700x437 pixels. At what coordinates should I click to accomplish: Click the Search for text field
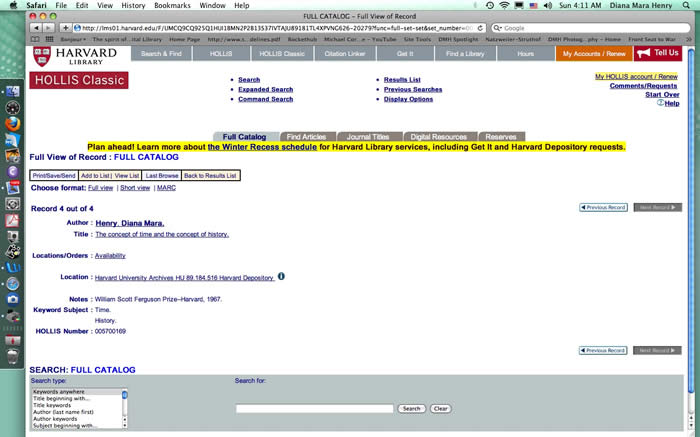click(x=314, y=409)
